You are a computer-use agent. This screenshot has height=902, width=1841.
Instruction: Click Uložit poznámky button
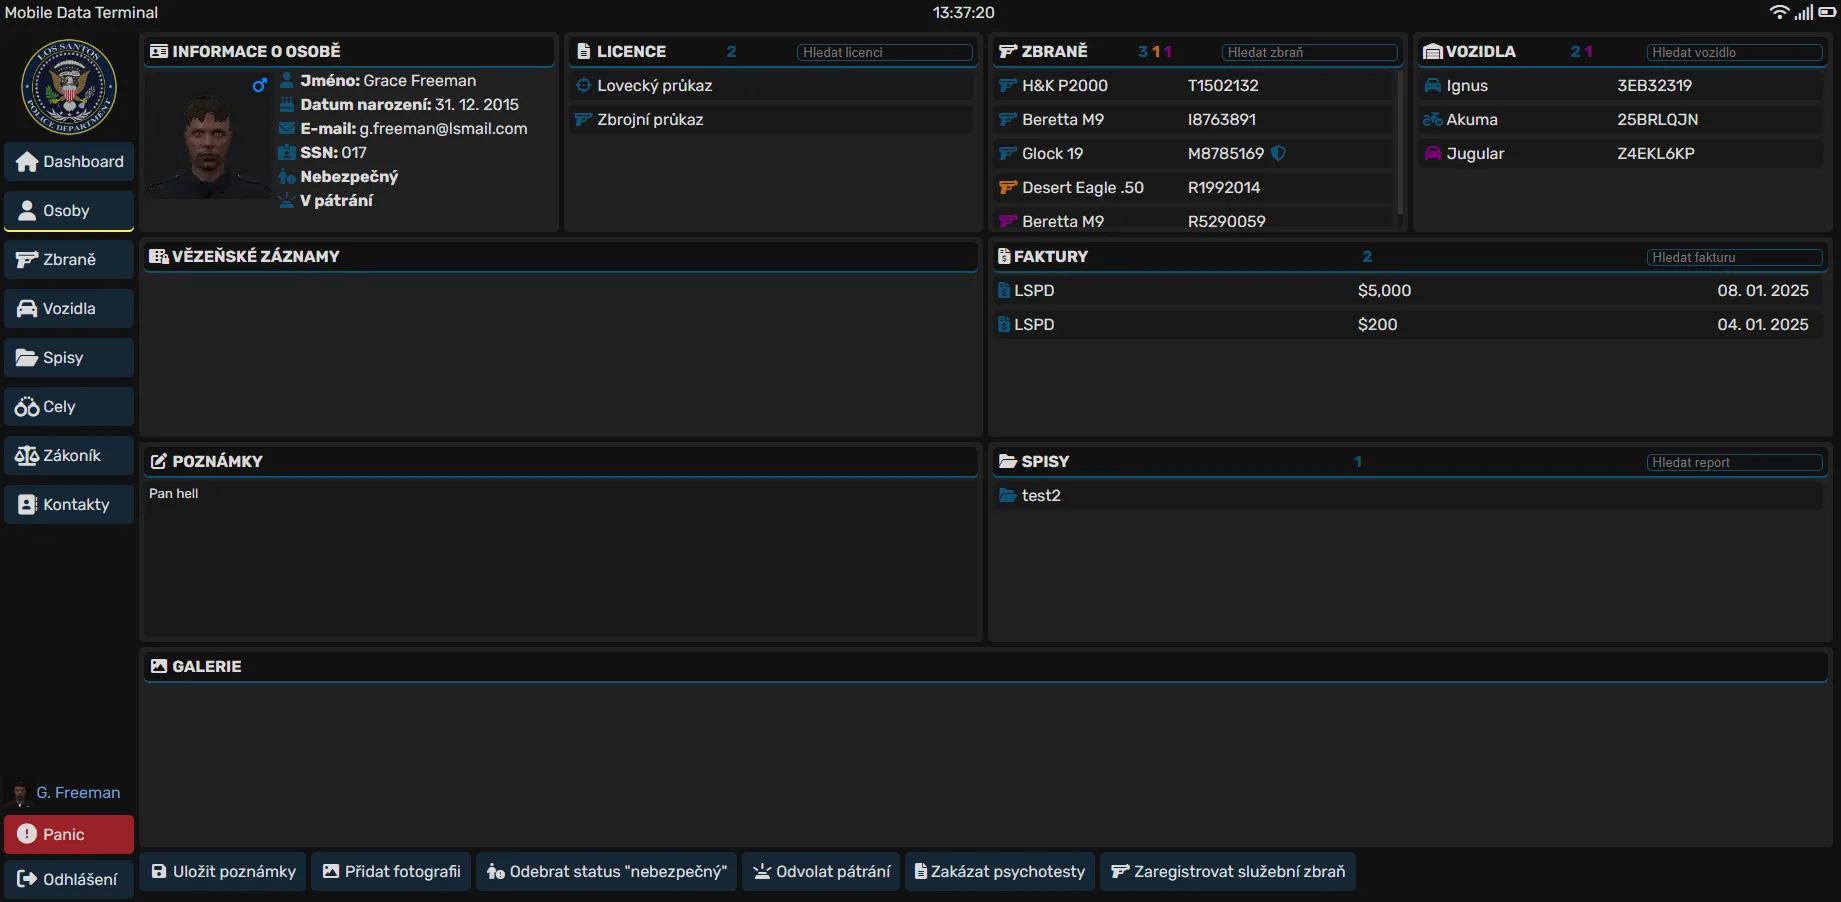tap(223, 871)
